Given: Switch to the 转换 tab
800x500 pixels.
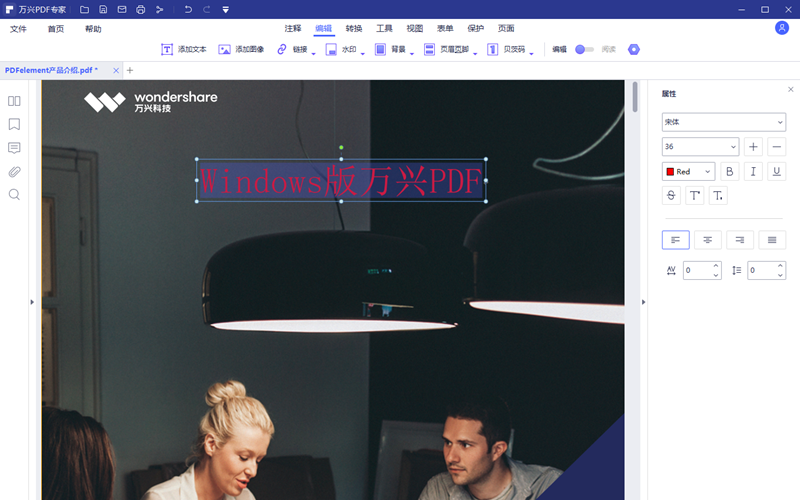Looking at the screenshot, I should 354,29.
